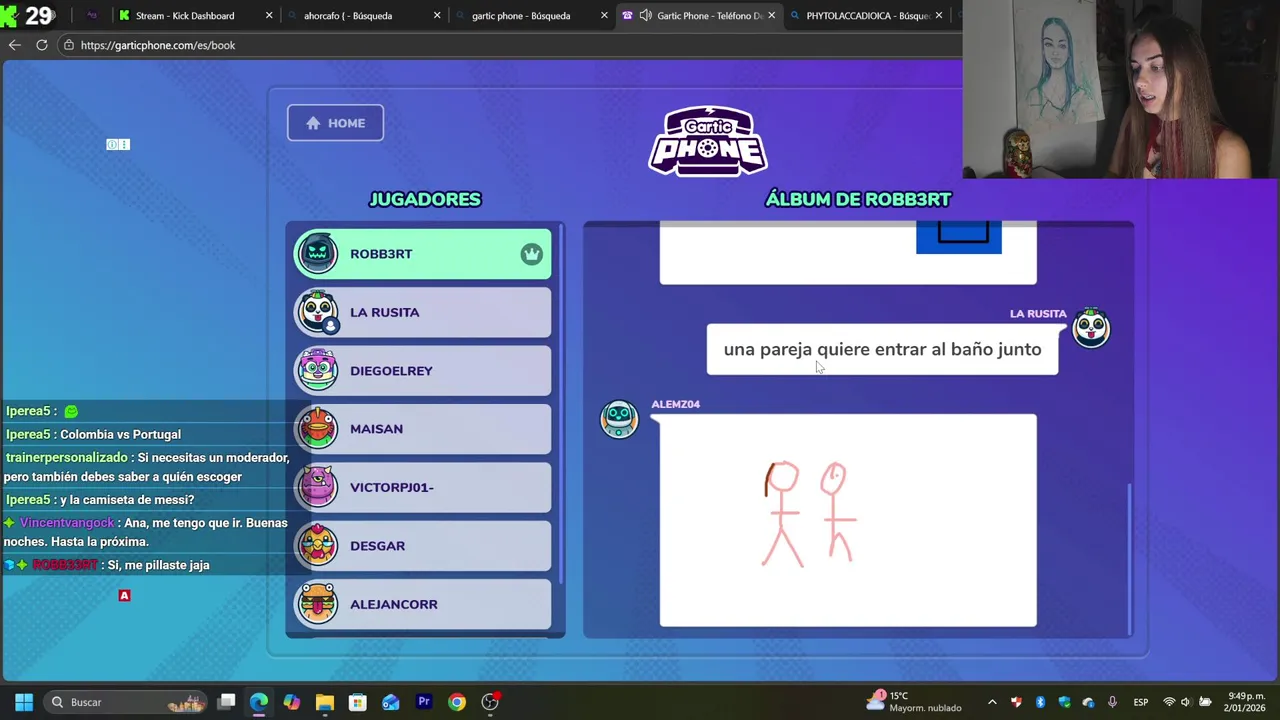Expand the hidden system tray icons chevron
This screenshot has height=720, width=1280.
pos(992,702)
